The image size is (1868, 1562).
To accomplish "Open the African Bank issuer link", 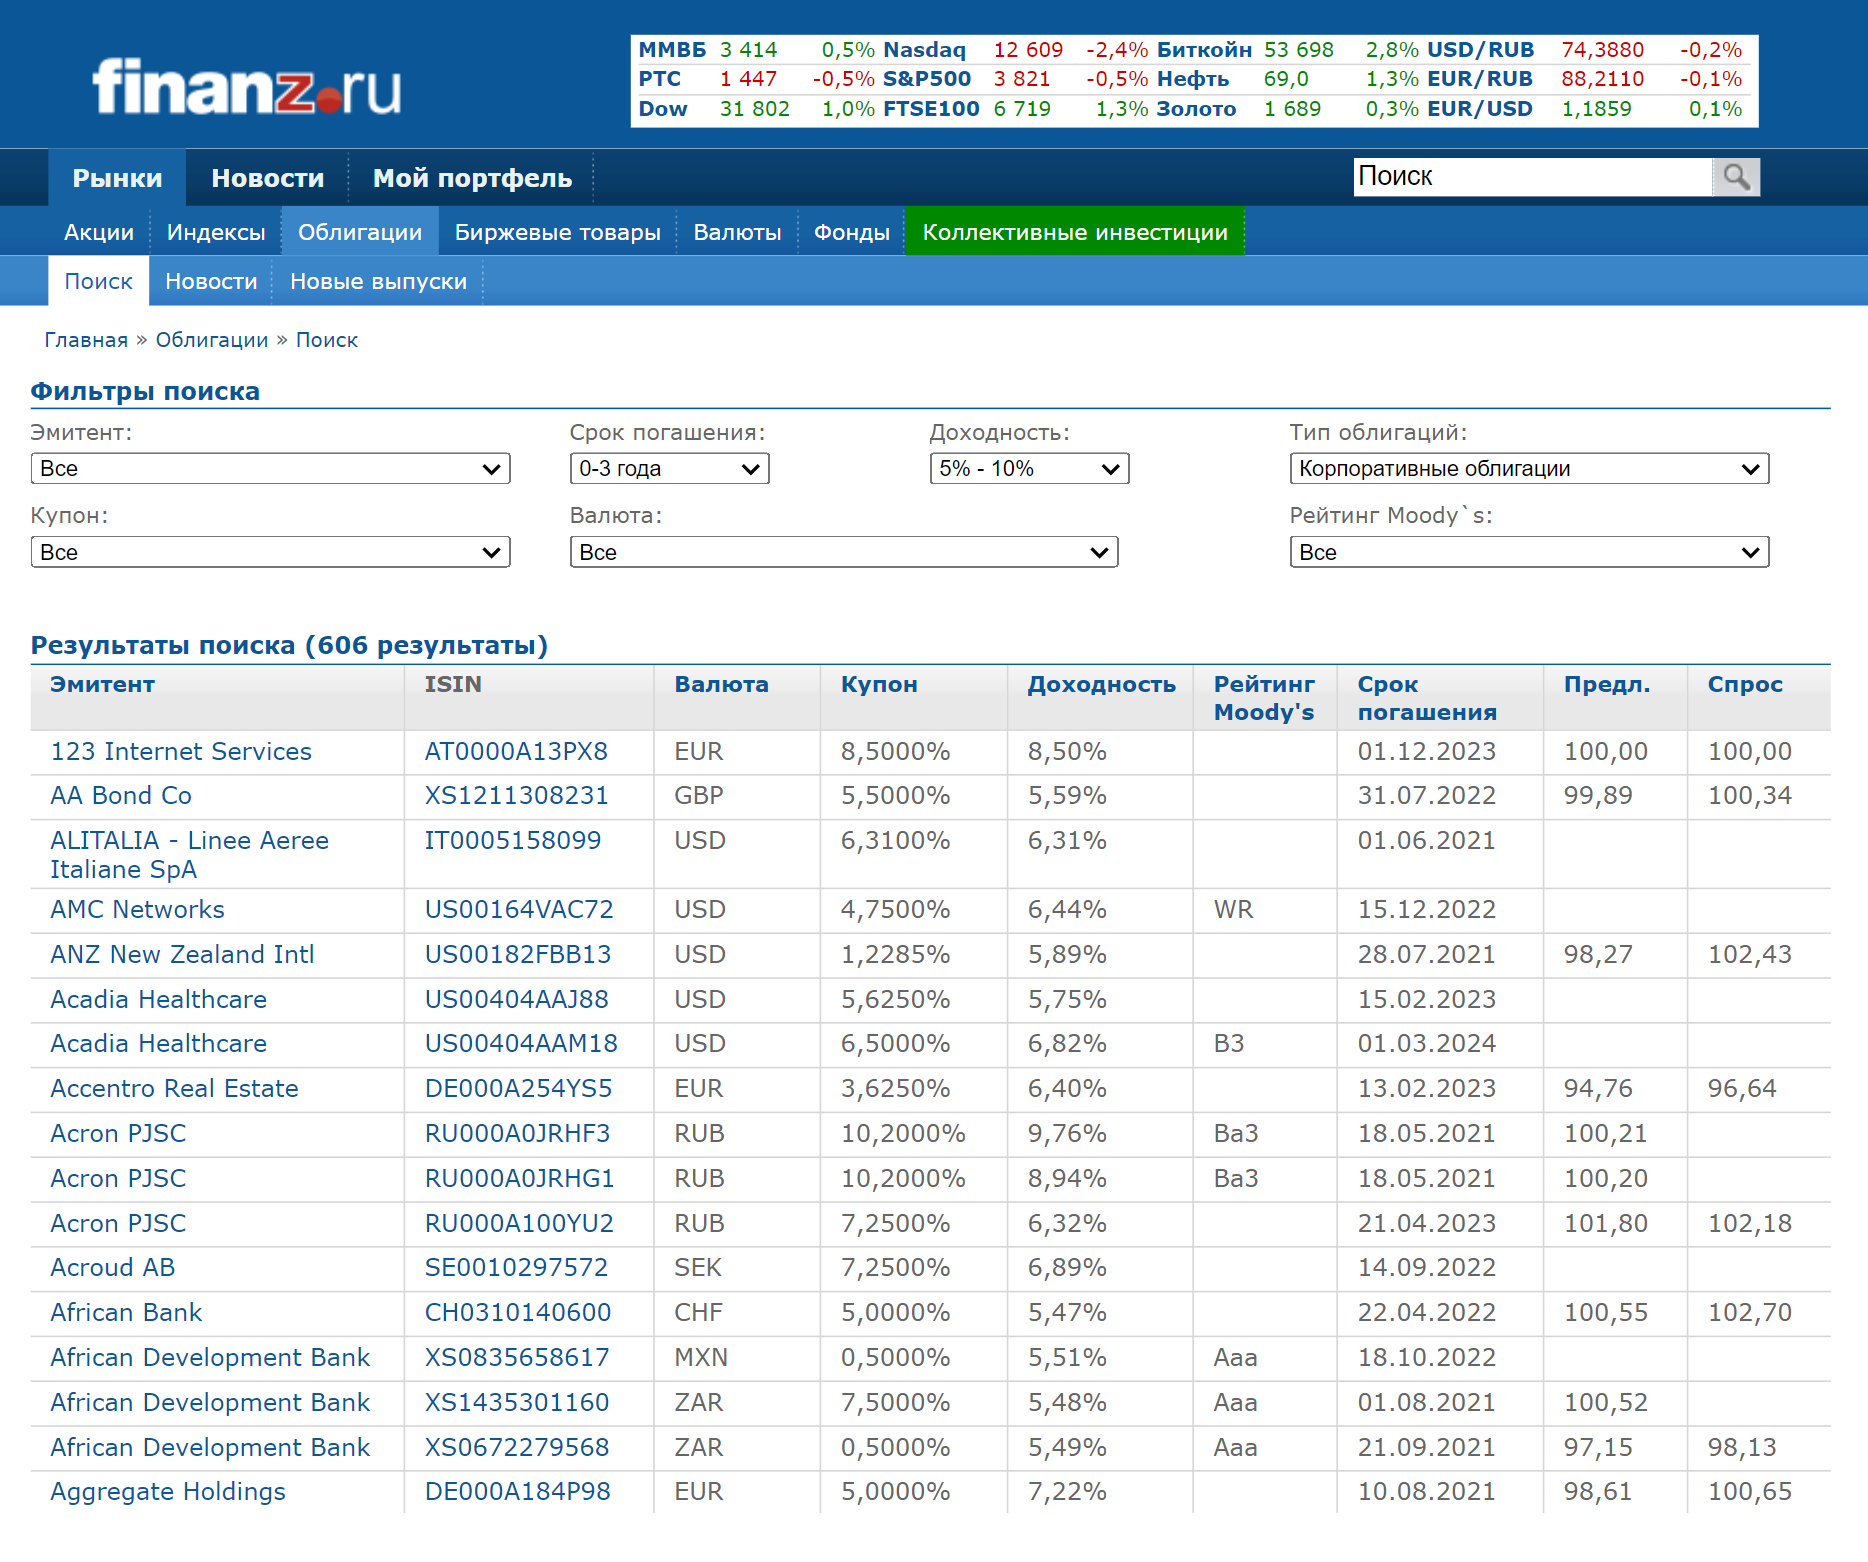I will tap(126, 1312).
